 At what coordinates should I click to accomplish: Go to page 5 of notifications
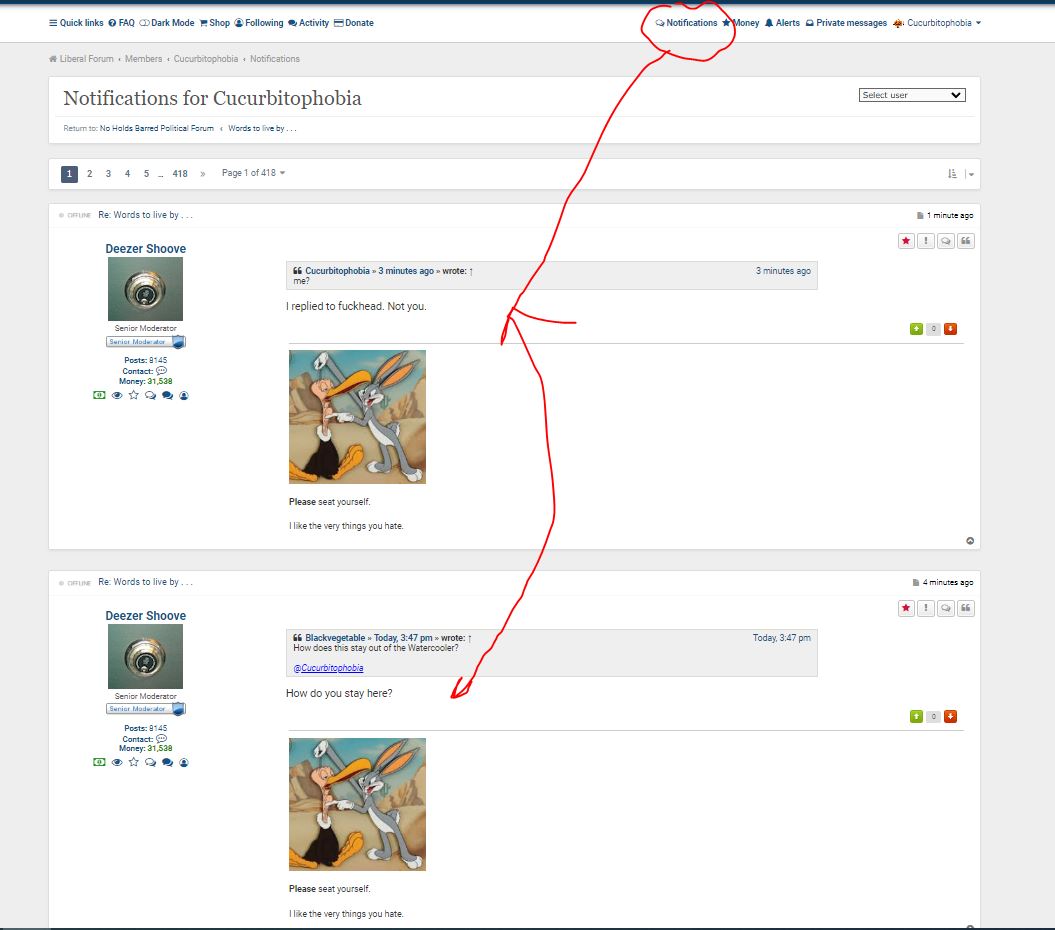[146, 174]
